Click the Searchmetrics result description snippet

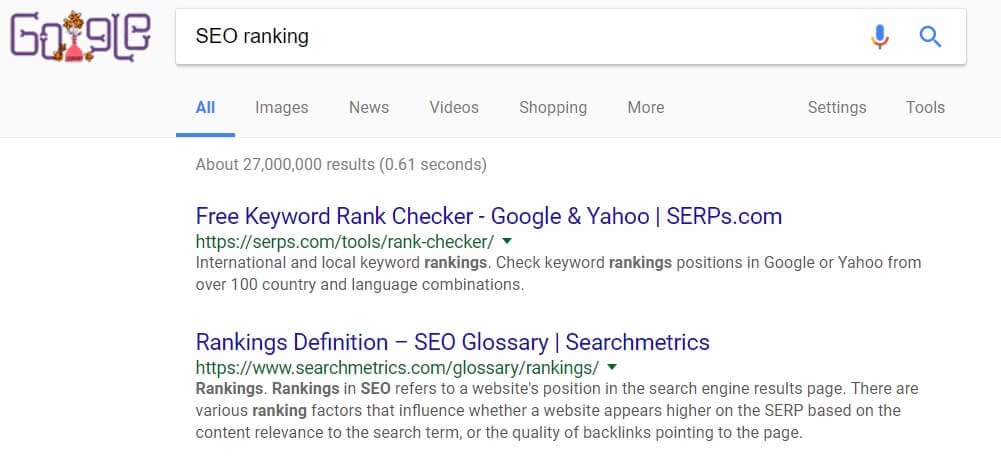tap(557, 410)
